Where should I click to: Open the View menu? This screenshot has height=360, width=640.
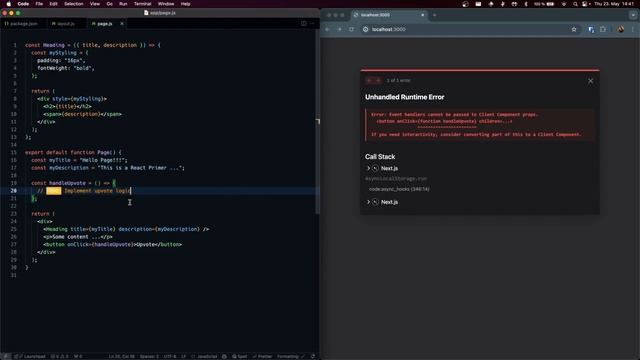(x=95, y=4)
